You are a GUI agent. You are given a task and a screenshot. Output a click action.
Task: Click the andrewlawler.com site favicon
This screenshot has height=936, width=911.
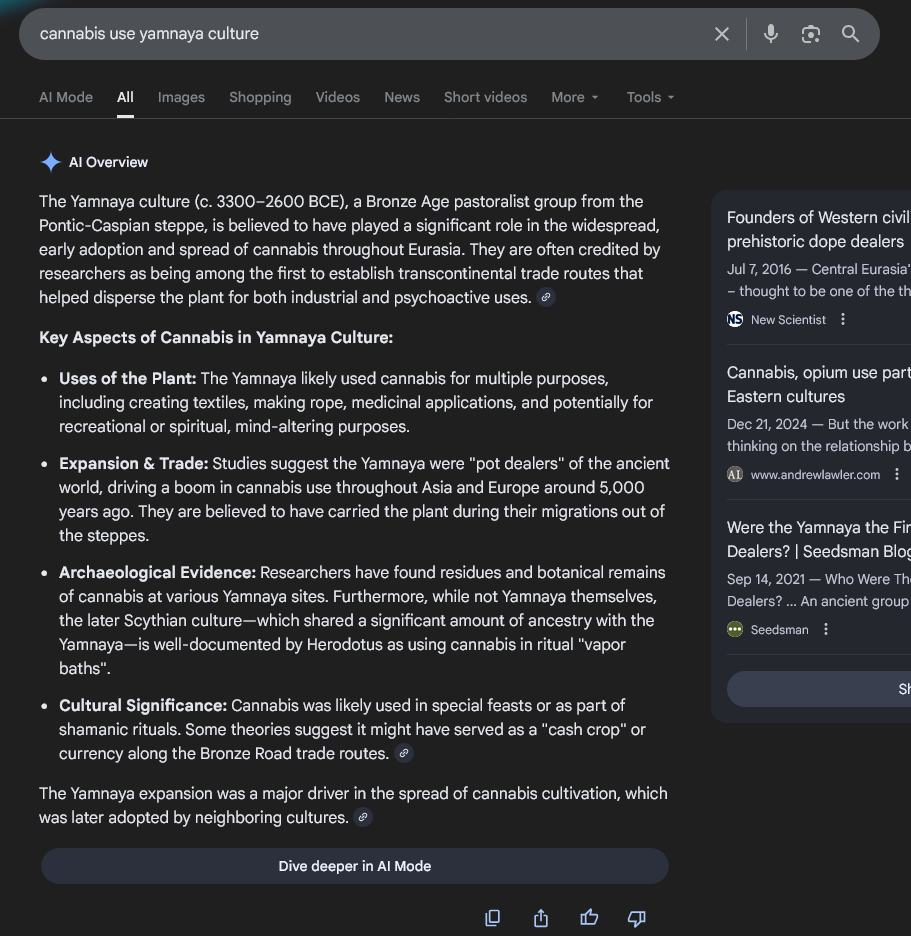pos(735,475)
